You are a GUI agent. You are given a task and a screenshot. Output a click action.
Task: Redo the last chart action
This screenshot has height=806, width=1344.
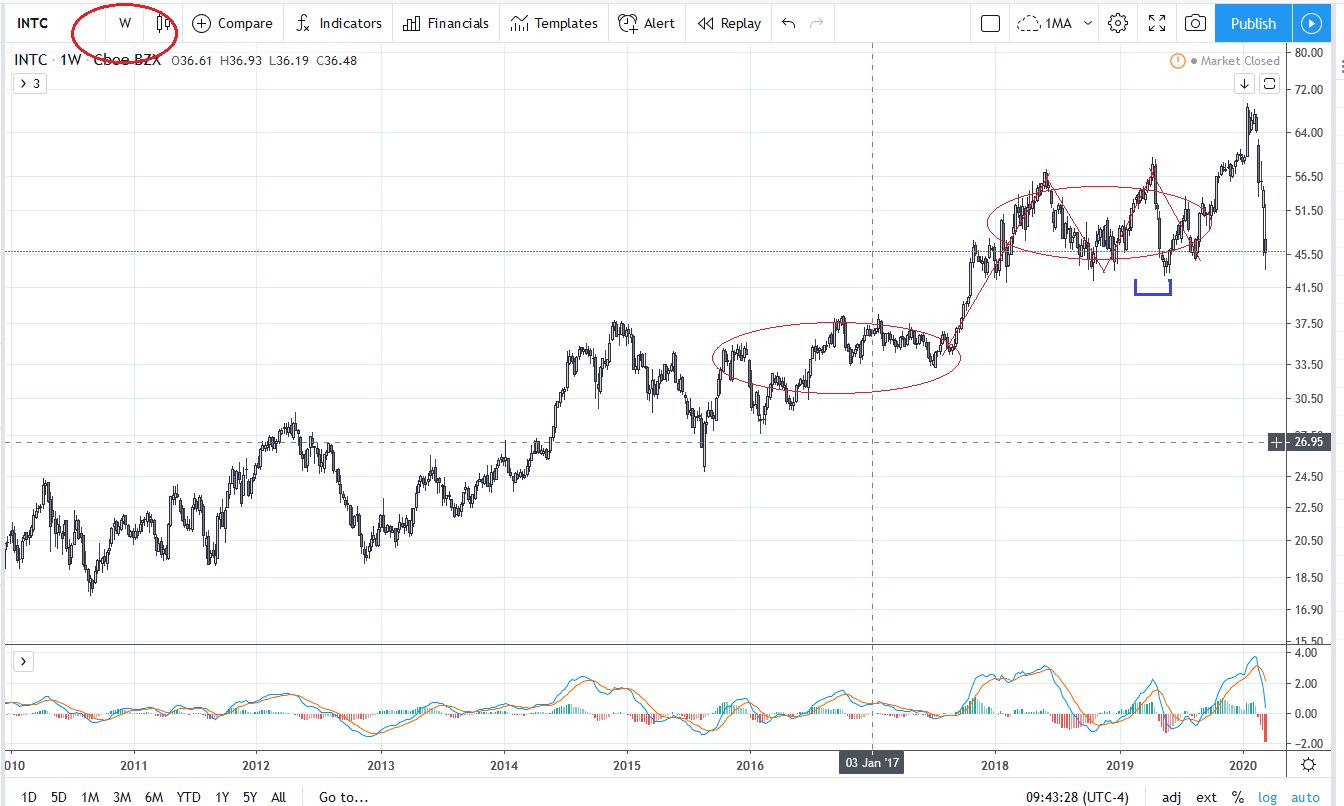[x=816, y=23]
